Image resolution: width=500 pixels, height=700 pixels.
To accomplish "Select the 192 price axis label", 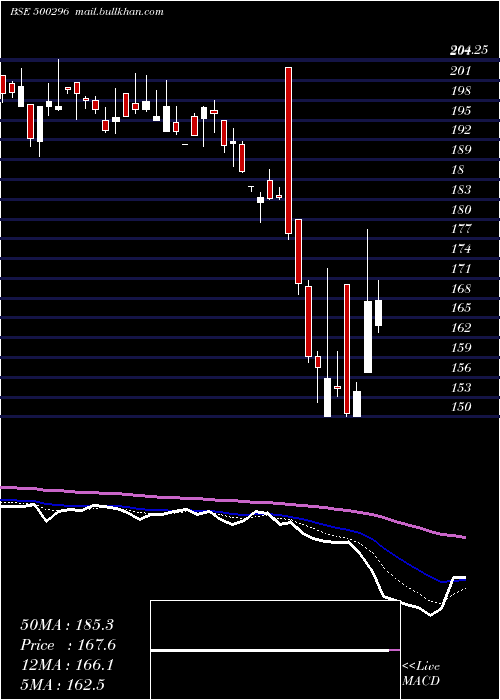I will coord(461,130).
